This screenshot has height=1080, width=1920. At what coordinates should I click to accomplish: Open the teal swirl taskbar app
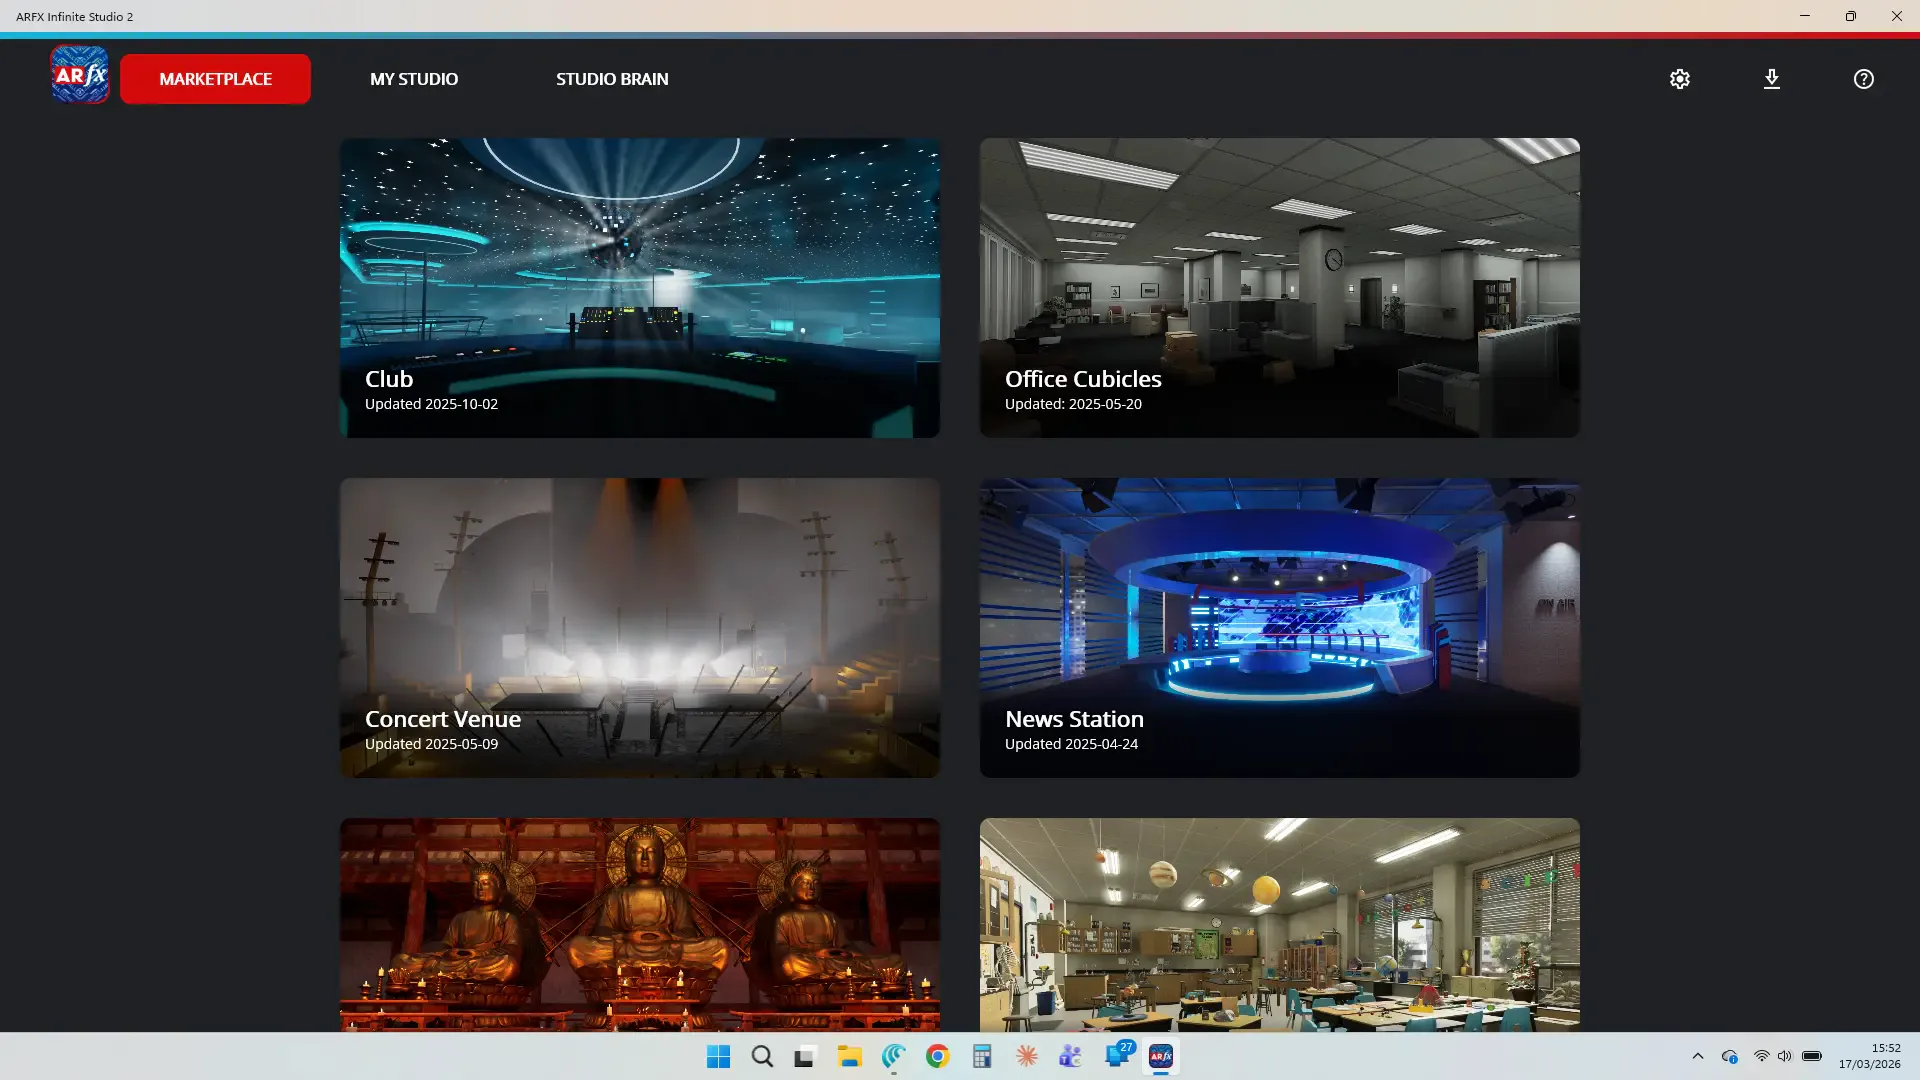pyautogui.click(x=894, y=1056)
